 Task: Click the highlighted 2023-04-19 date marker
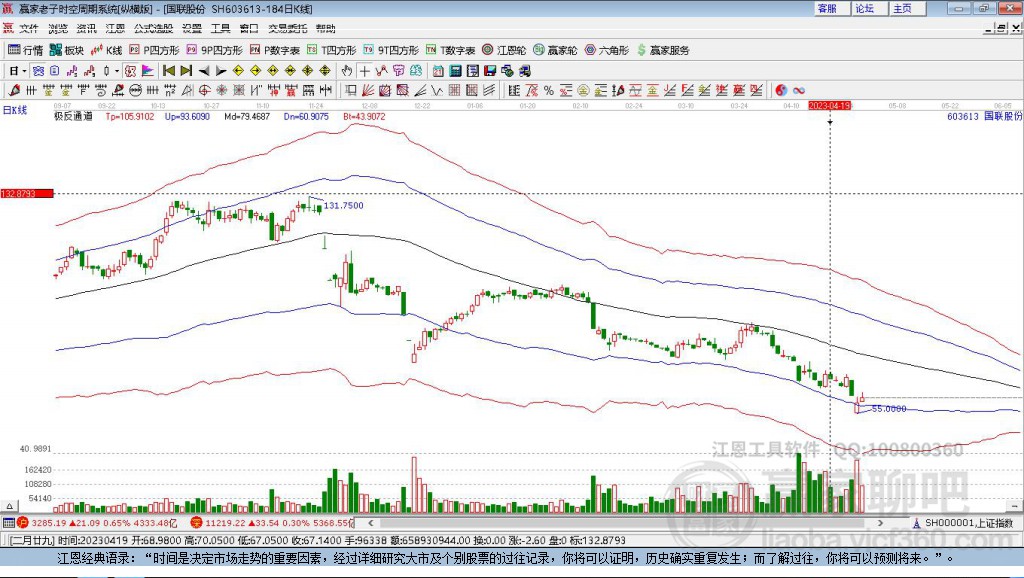829,105
